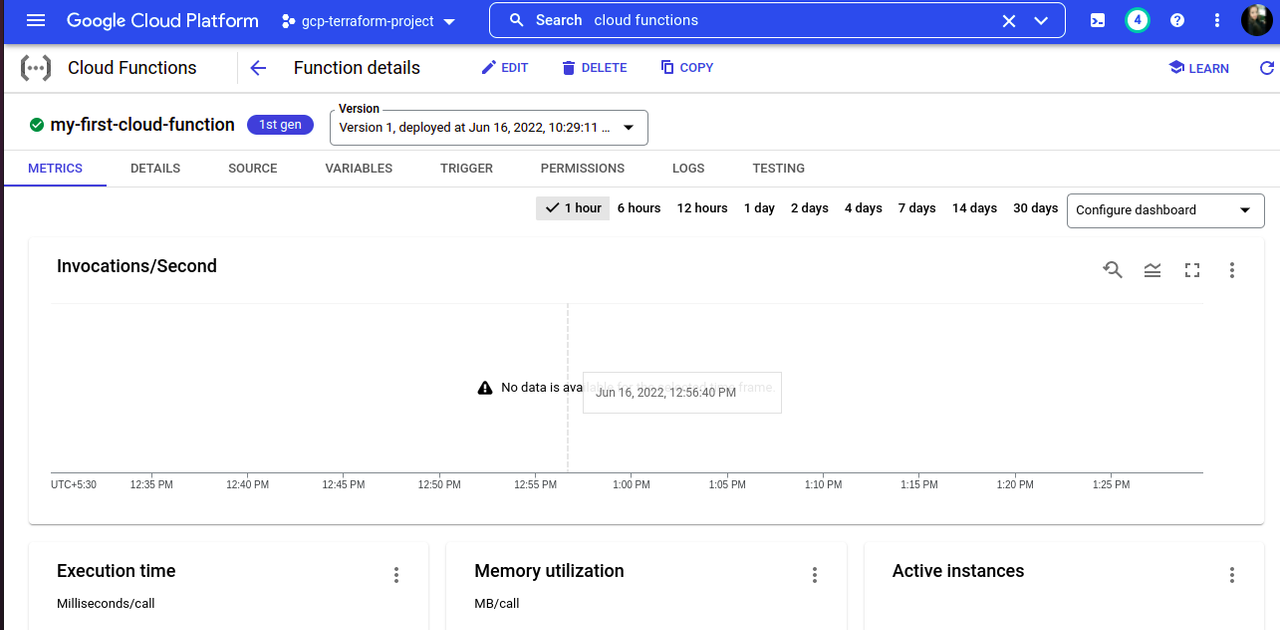The width and height of the screenshot is (1280, 630).
Task: Open the help question mark icon
Action: coord(1177,20)
